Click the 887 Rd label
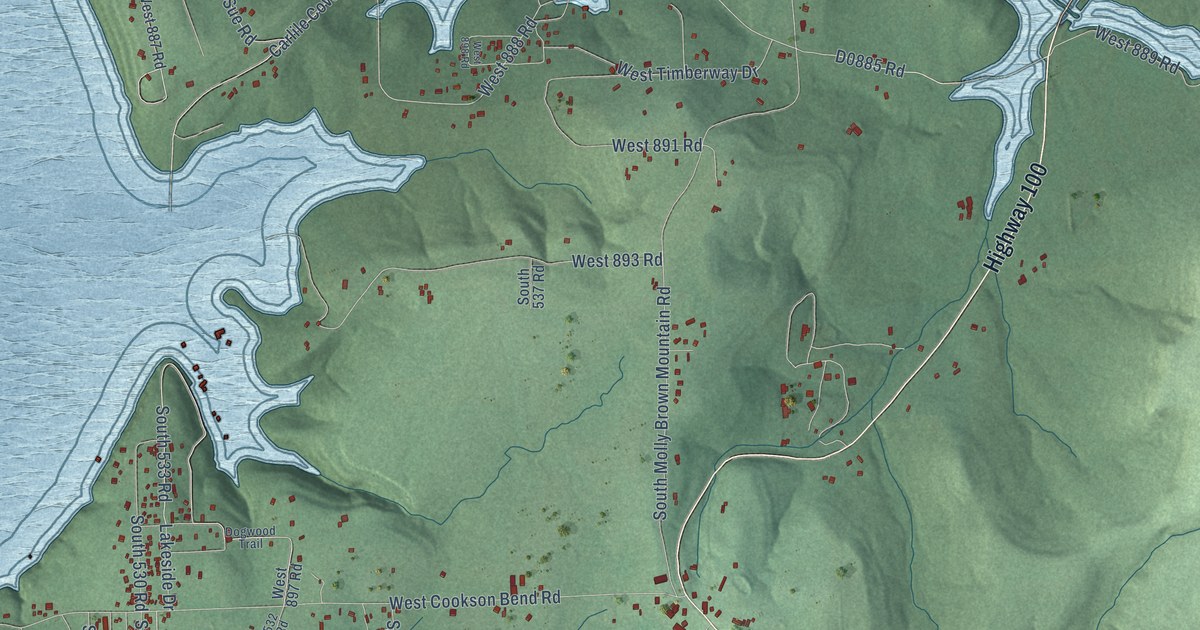Viewport: 1200px width, 630px height. coord(152,35)
